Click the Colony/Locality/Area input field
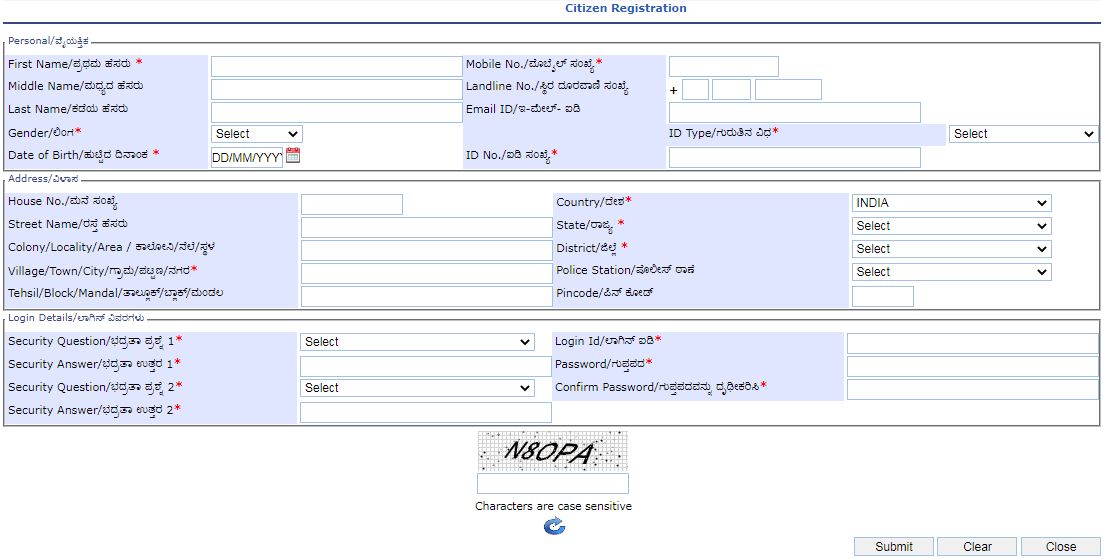The image size is (1107, 559). point(426,251)
